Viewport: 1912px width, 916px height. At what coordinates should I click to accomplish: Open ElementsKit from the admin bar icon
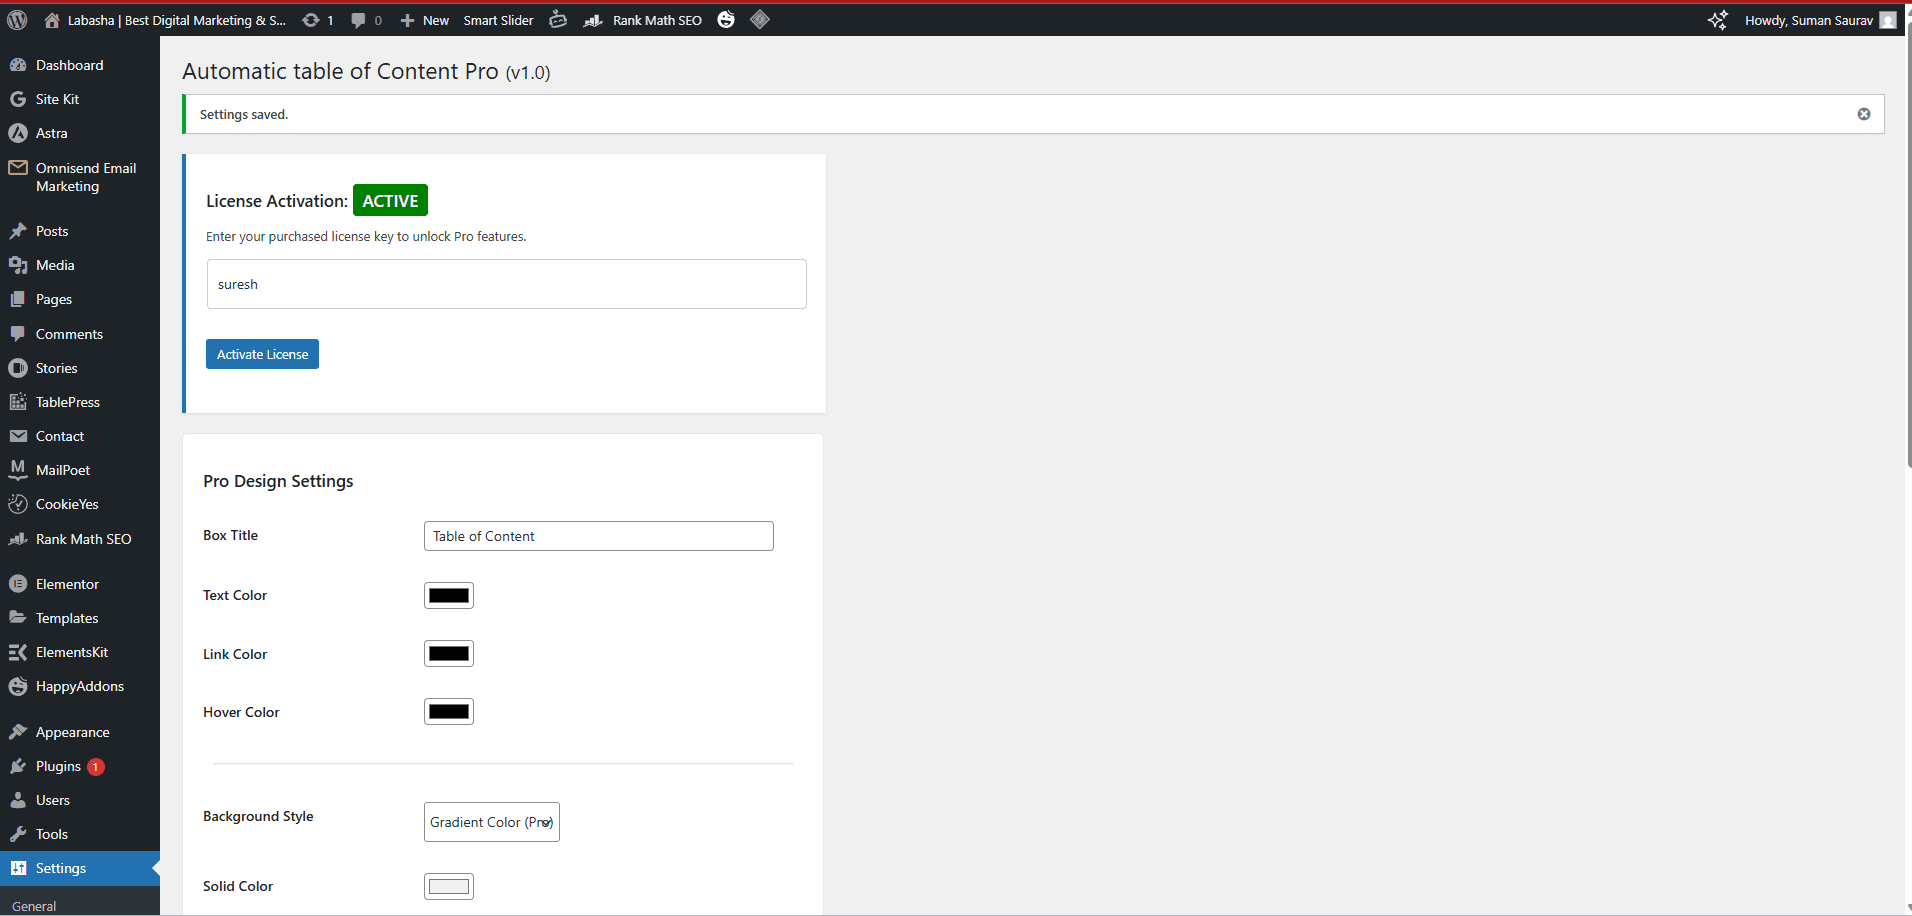coord(760,19)
